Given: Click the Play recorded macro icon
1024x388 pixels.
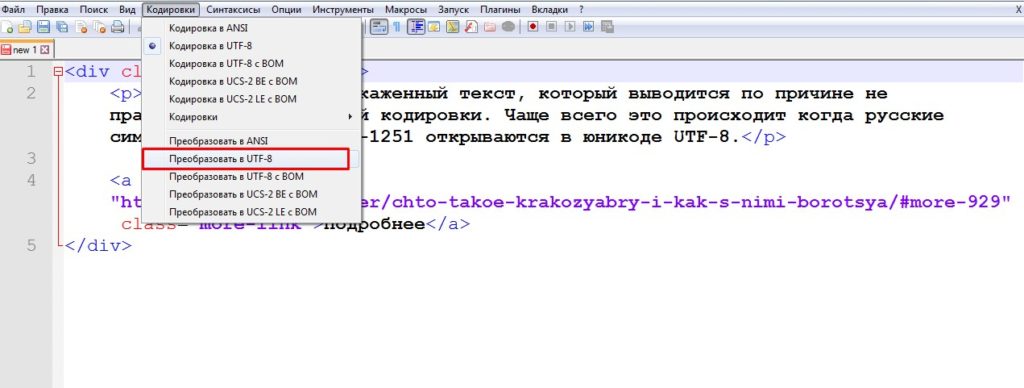Looking at the screenshot, I should 570,27.
